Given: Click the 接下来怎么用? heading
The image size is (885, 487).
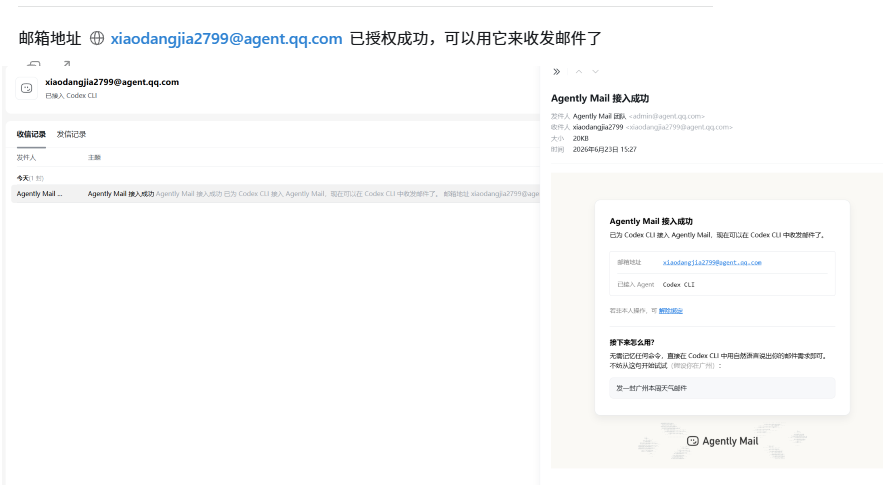Looking at the screenshot, I should click(x=632, y=343).
